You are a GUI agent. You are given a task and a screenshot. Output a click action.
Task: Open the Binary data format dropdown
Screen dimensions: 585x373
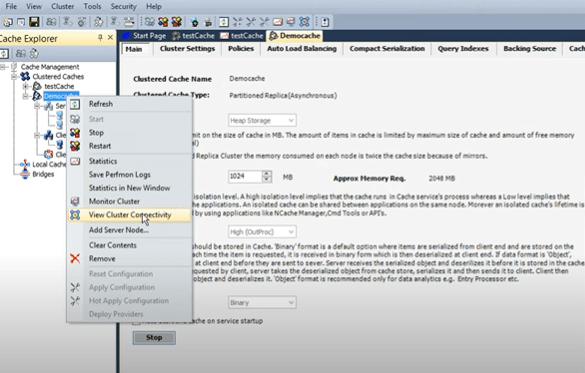[262, 303]
